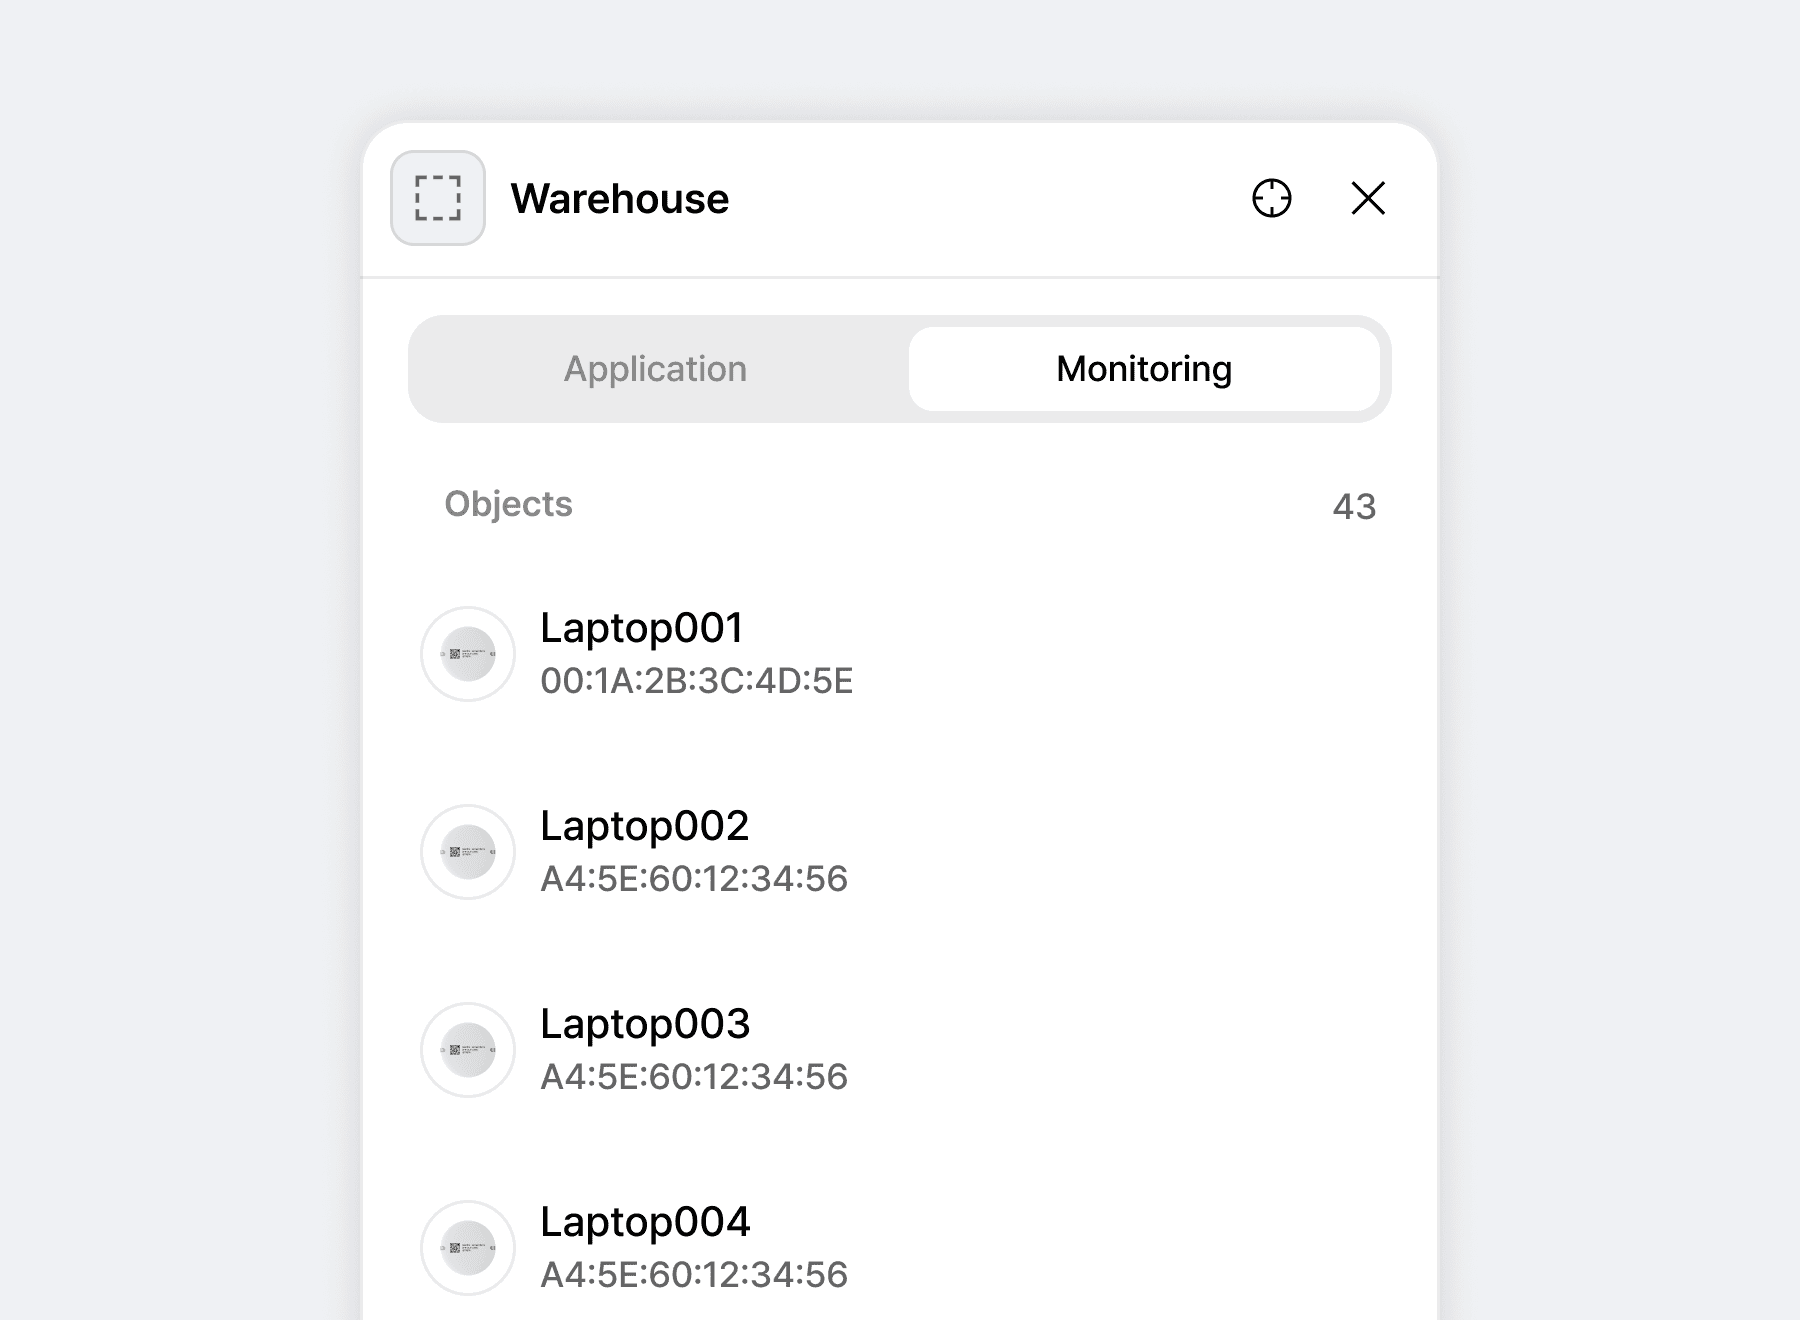Select the Monitoring tab

coord(1143,369)
